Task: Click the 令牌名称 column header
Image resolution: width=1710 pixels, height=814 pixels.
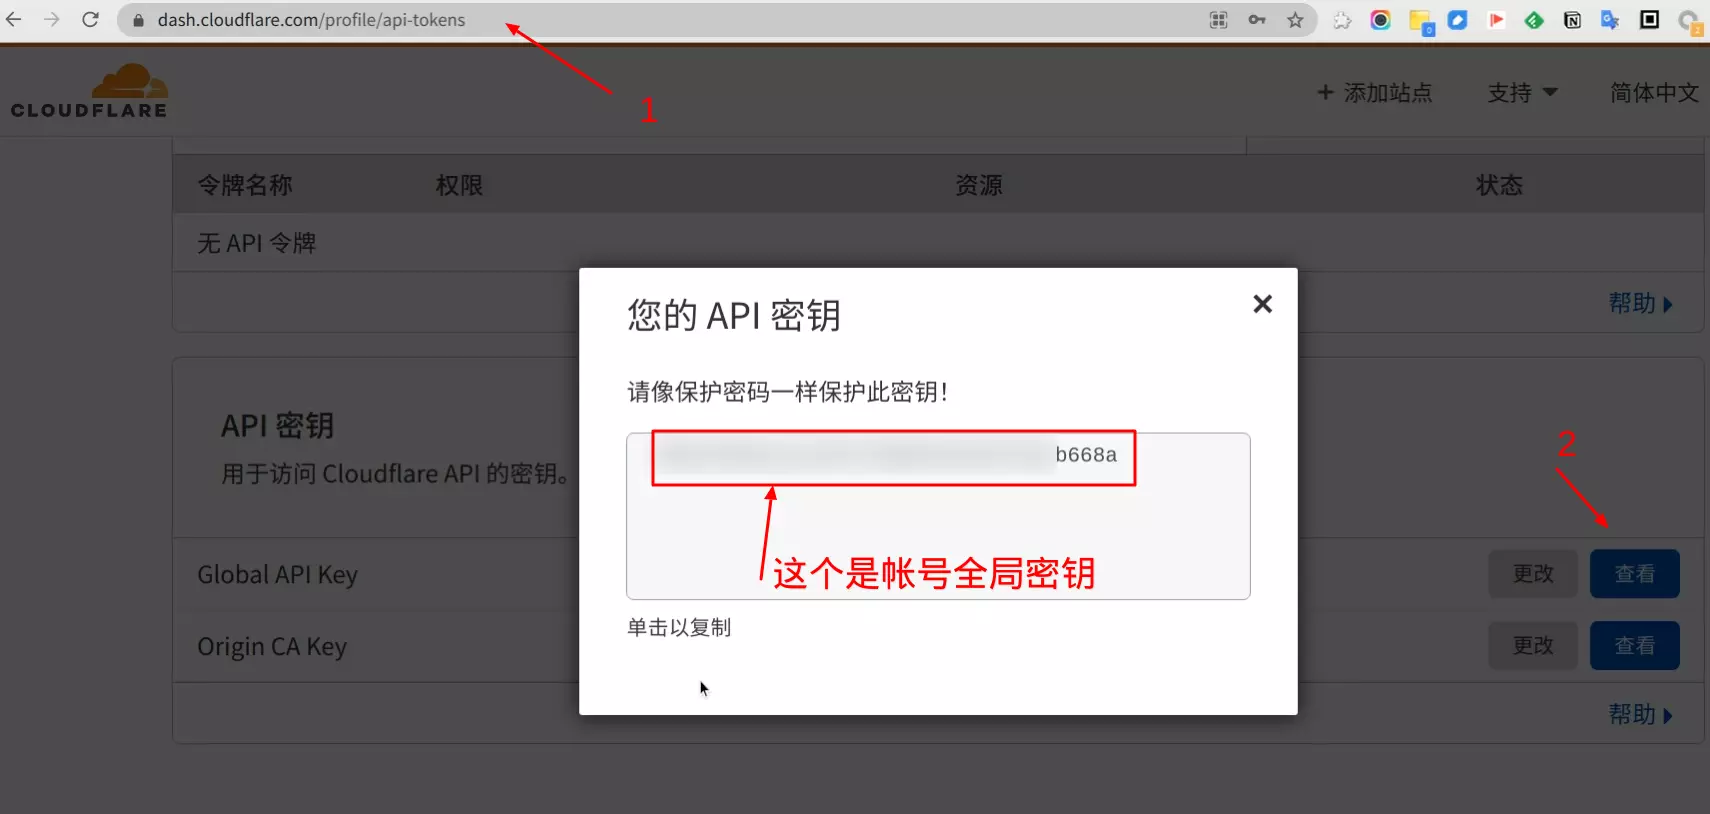Action: 245,185
